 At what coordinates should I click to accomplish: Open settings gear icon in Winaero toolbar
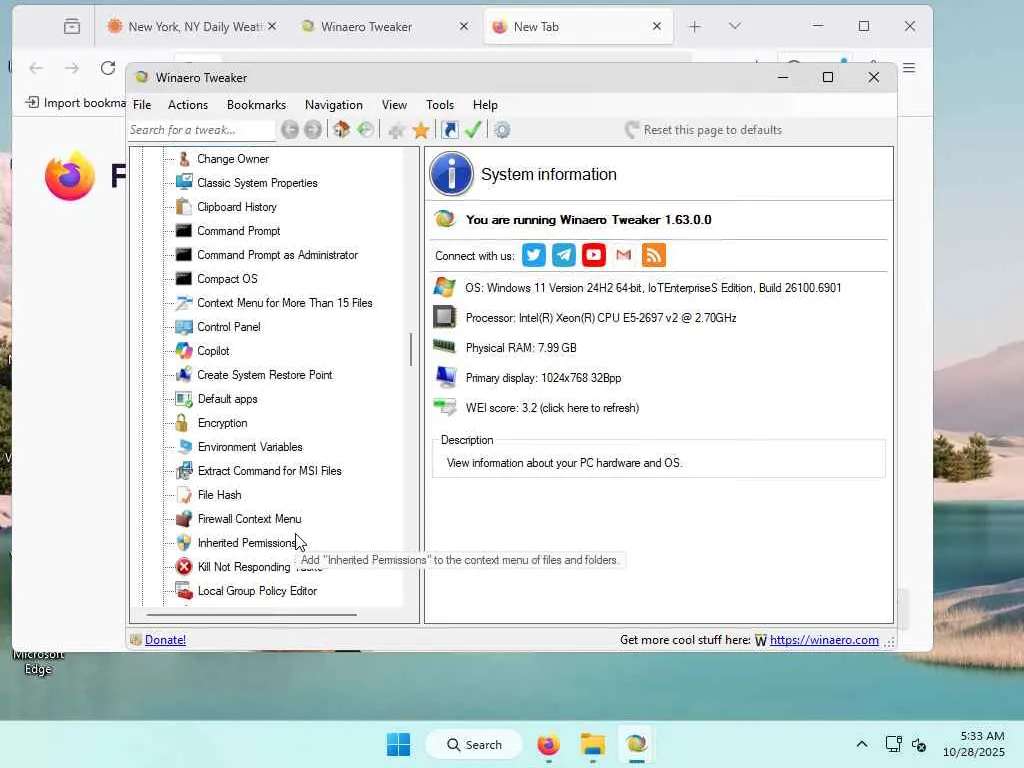click(502, 130)
